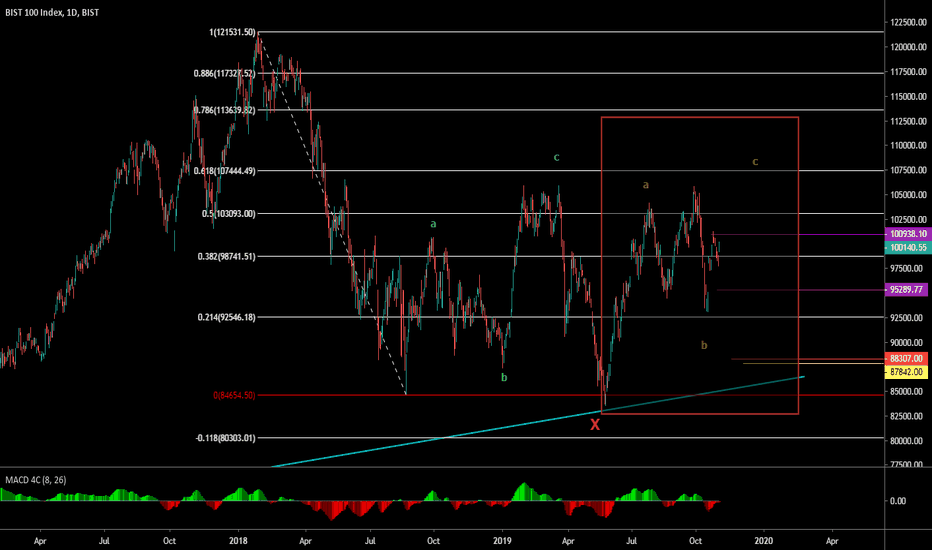Click the 0.00 value on MACD axis
This screenshot has height=550, width=932.
pyautogui.click(x=898, y=501)
